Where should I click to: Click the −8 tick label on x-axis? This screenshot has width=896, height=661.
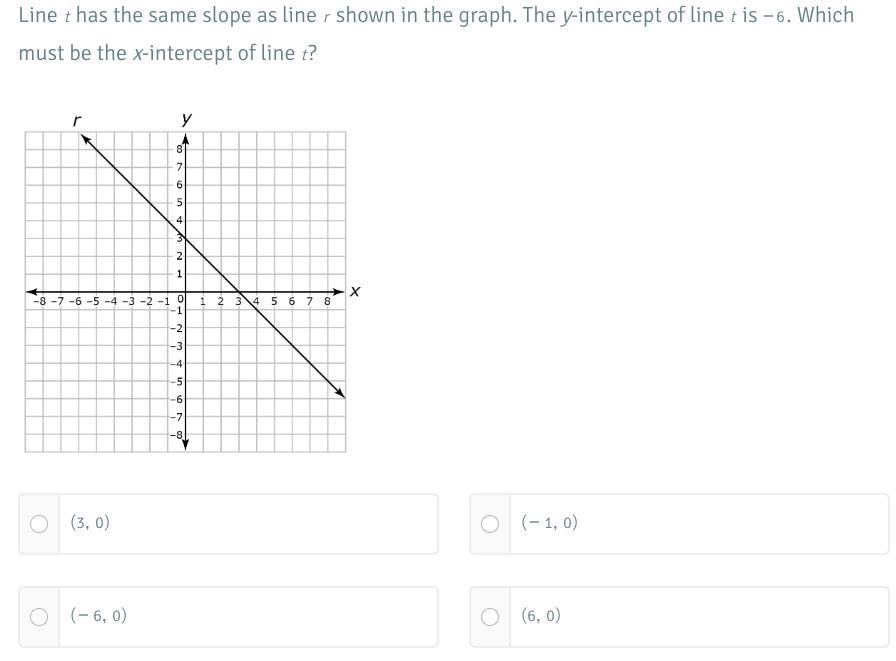[39, 301]
